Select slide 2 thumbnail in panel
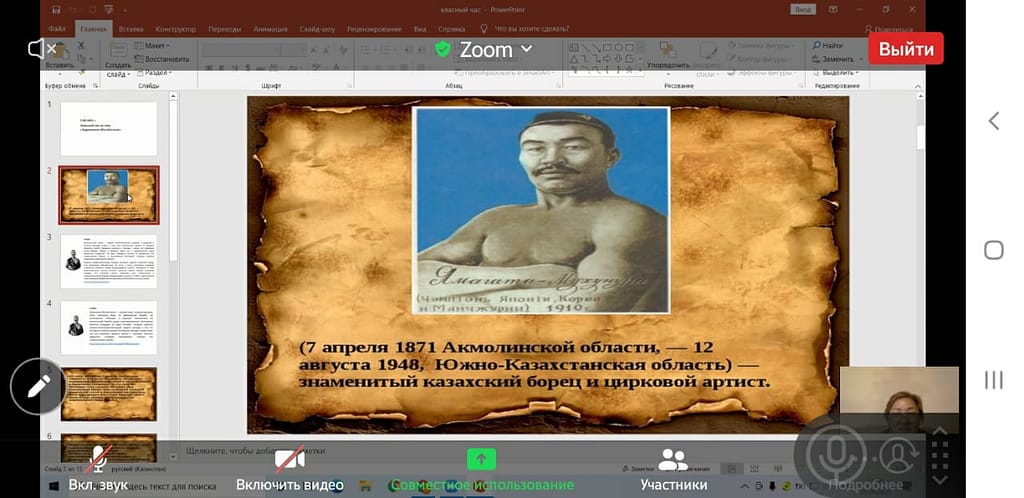 [108, 195]
